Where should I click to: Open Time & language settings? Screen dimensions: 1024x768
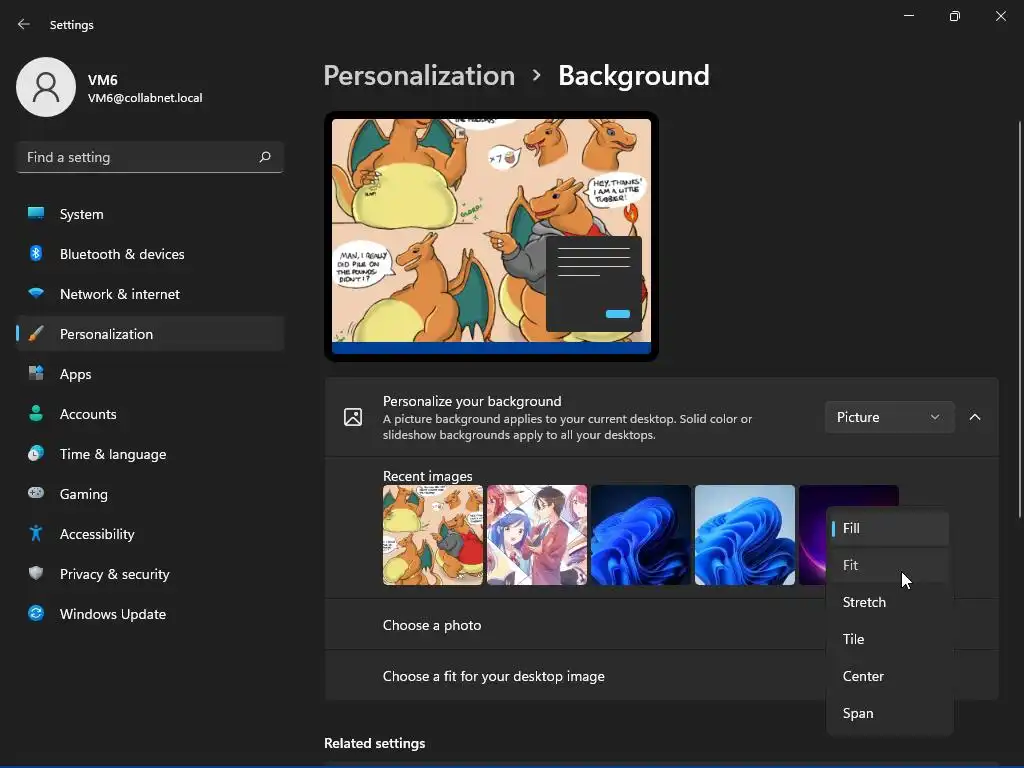(150, 454)
